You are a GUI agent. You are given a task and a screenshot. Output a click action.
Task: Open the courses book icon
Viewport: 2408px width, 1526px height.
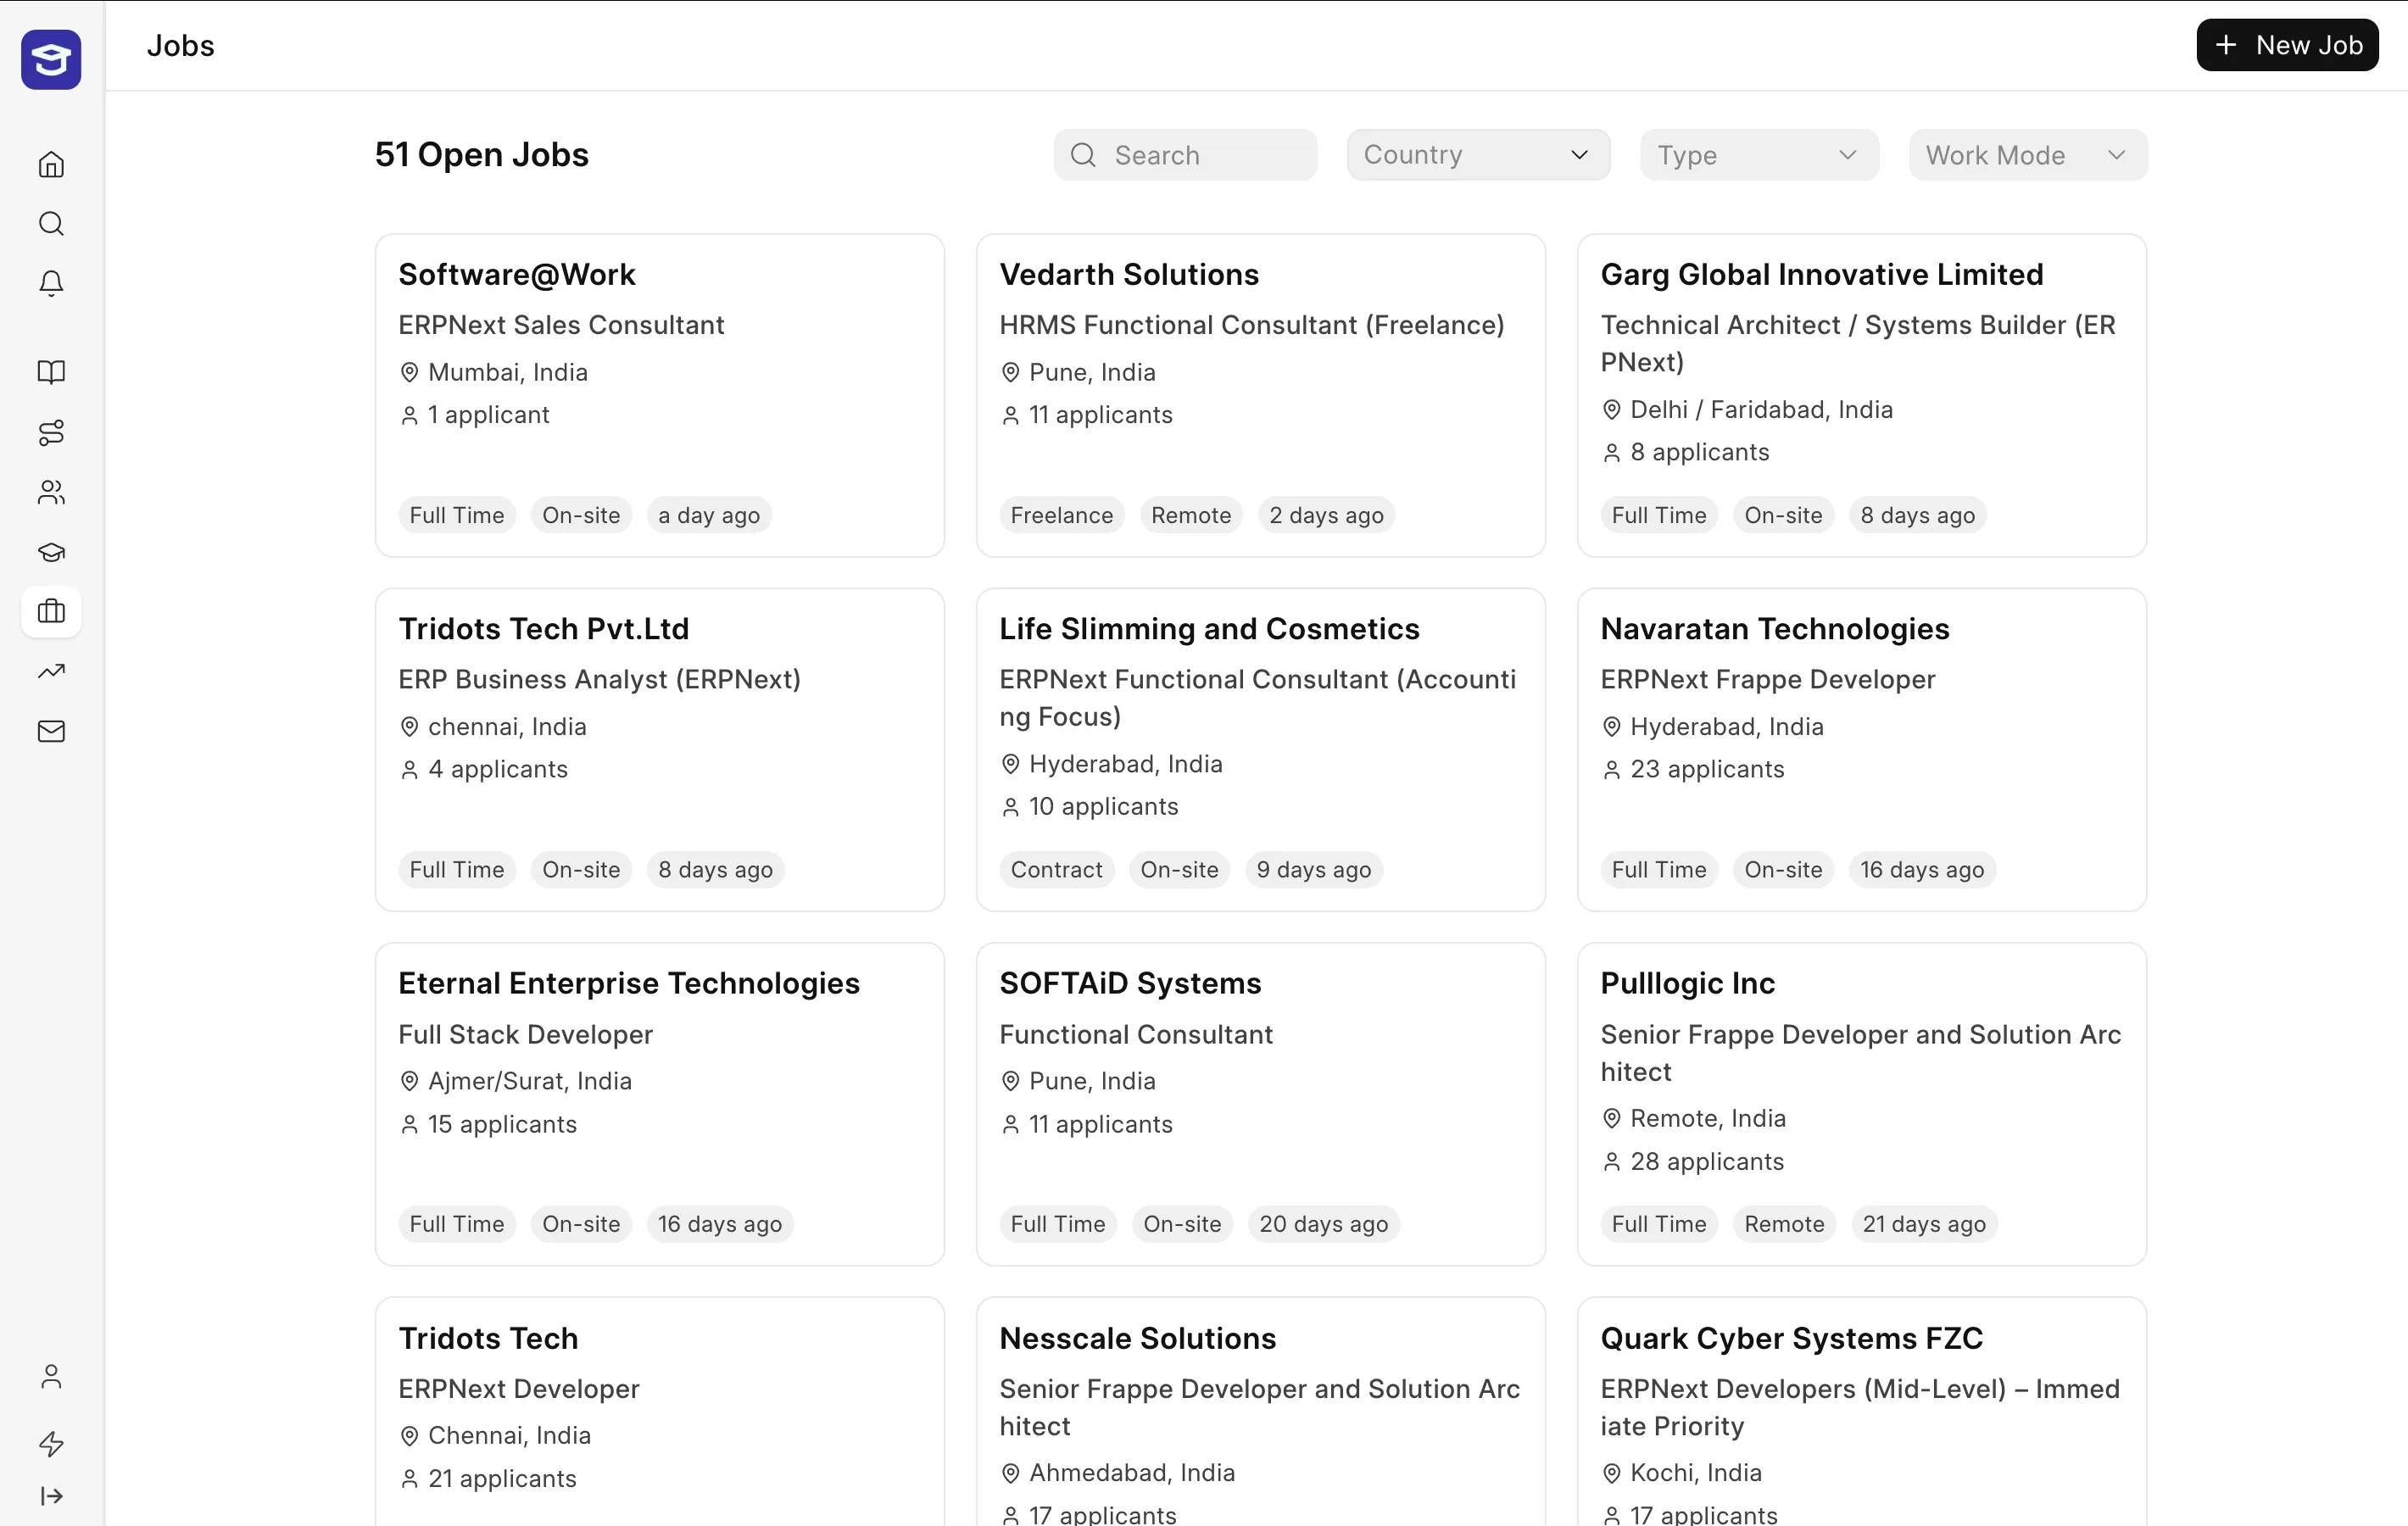tap(51, 372)
